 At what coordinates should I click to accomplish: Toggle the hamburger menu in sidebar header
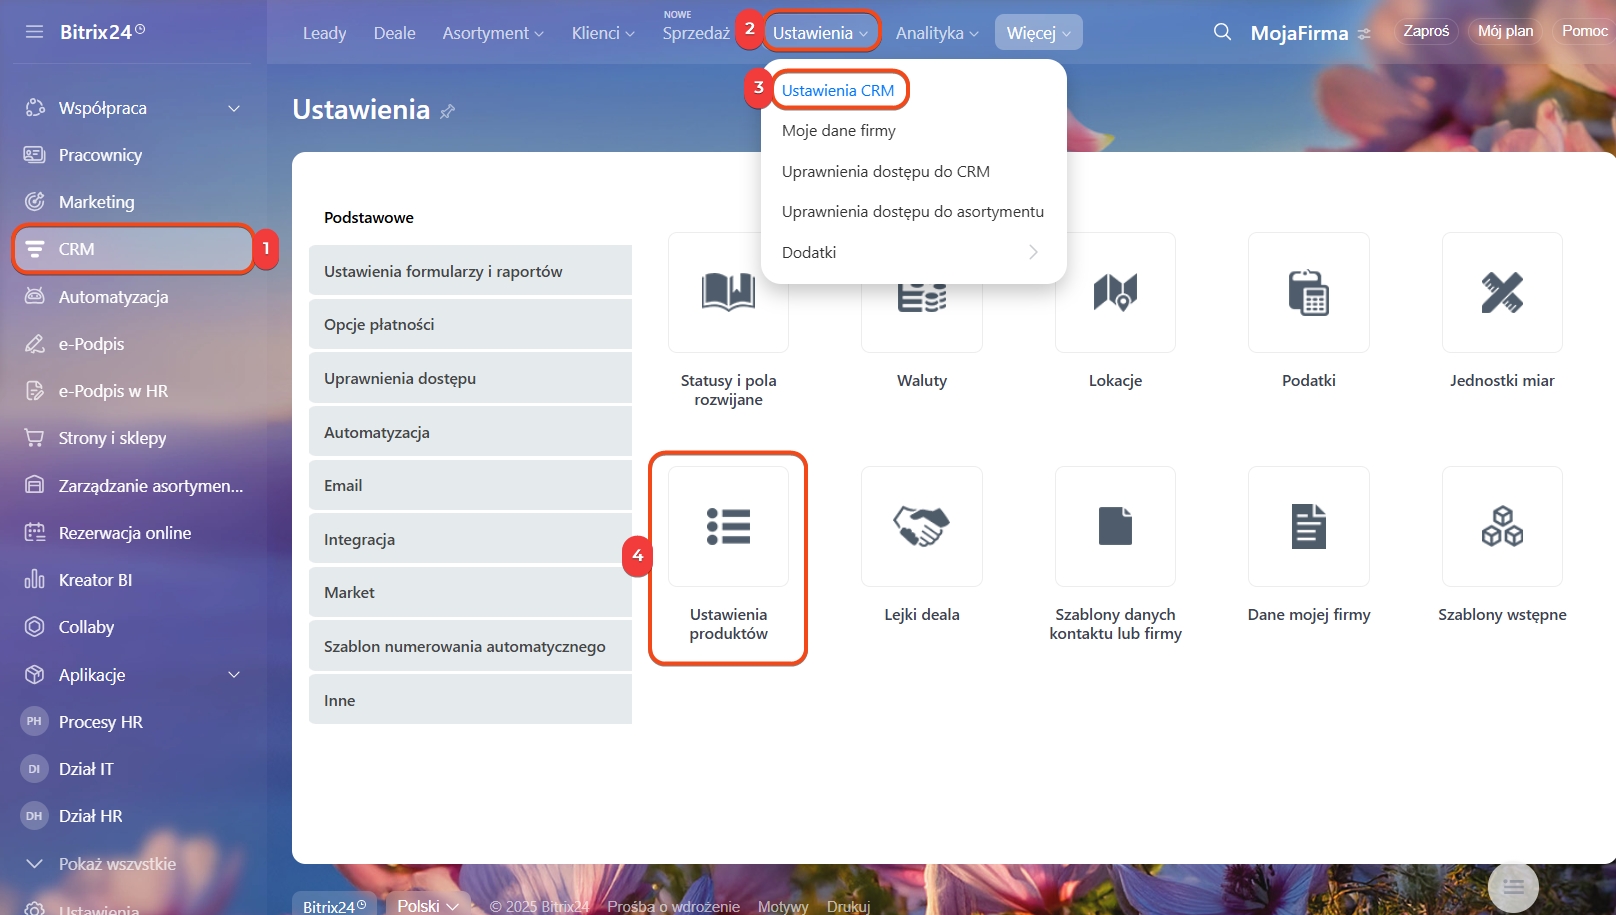34,32
